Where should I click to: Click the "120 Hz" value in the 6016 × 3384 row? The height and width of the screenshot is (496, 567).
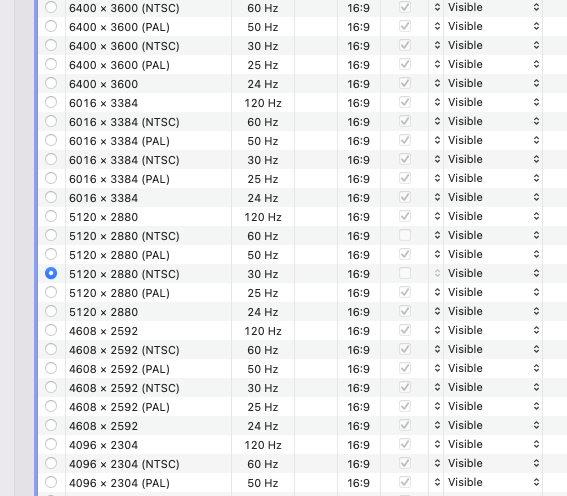coord(263,103)
